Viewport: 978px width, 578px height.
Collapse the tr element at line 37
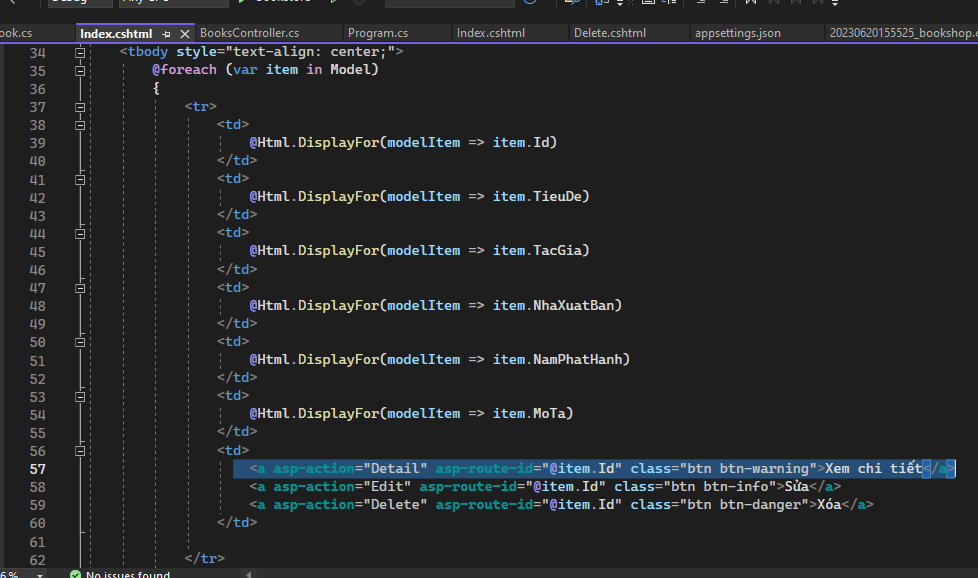pos(79,106)
